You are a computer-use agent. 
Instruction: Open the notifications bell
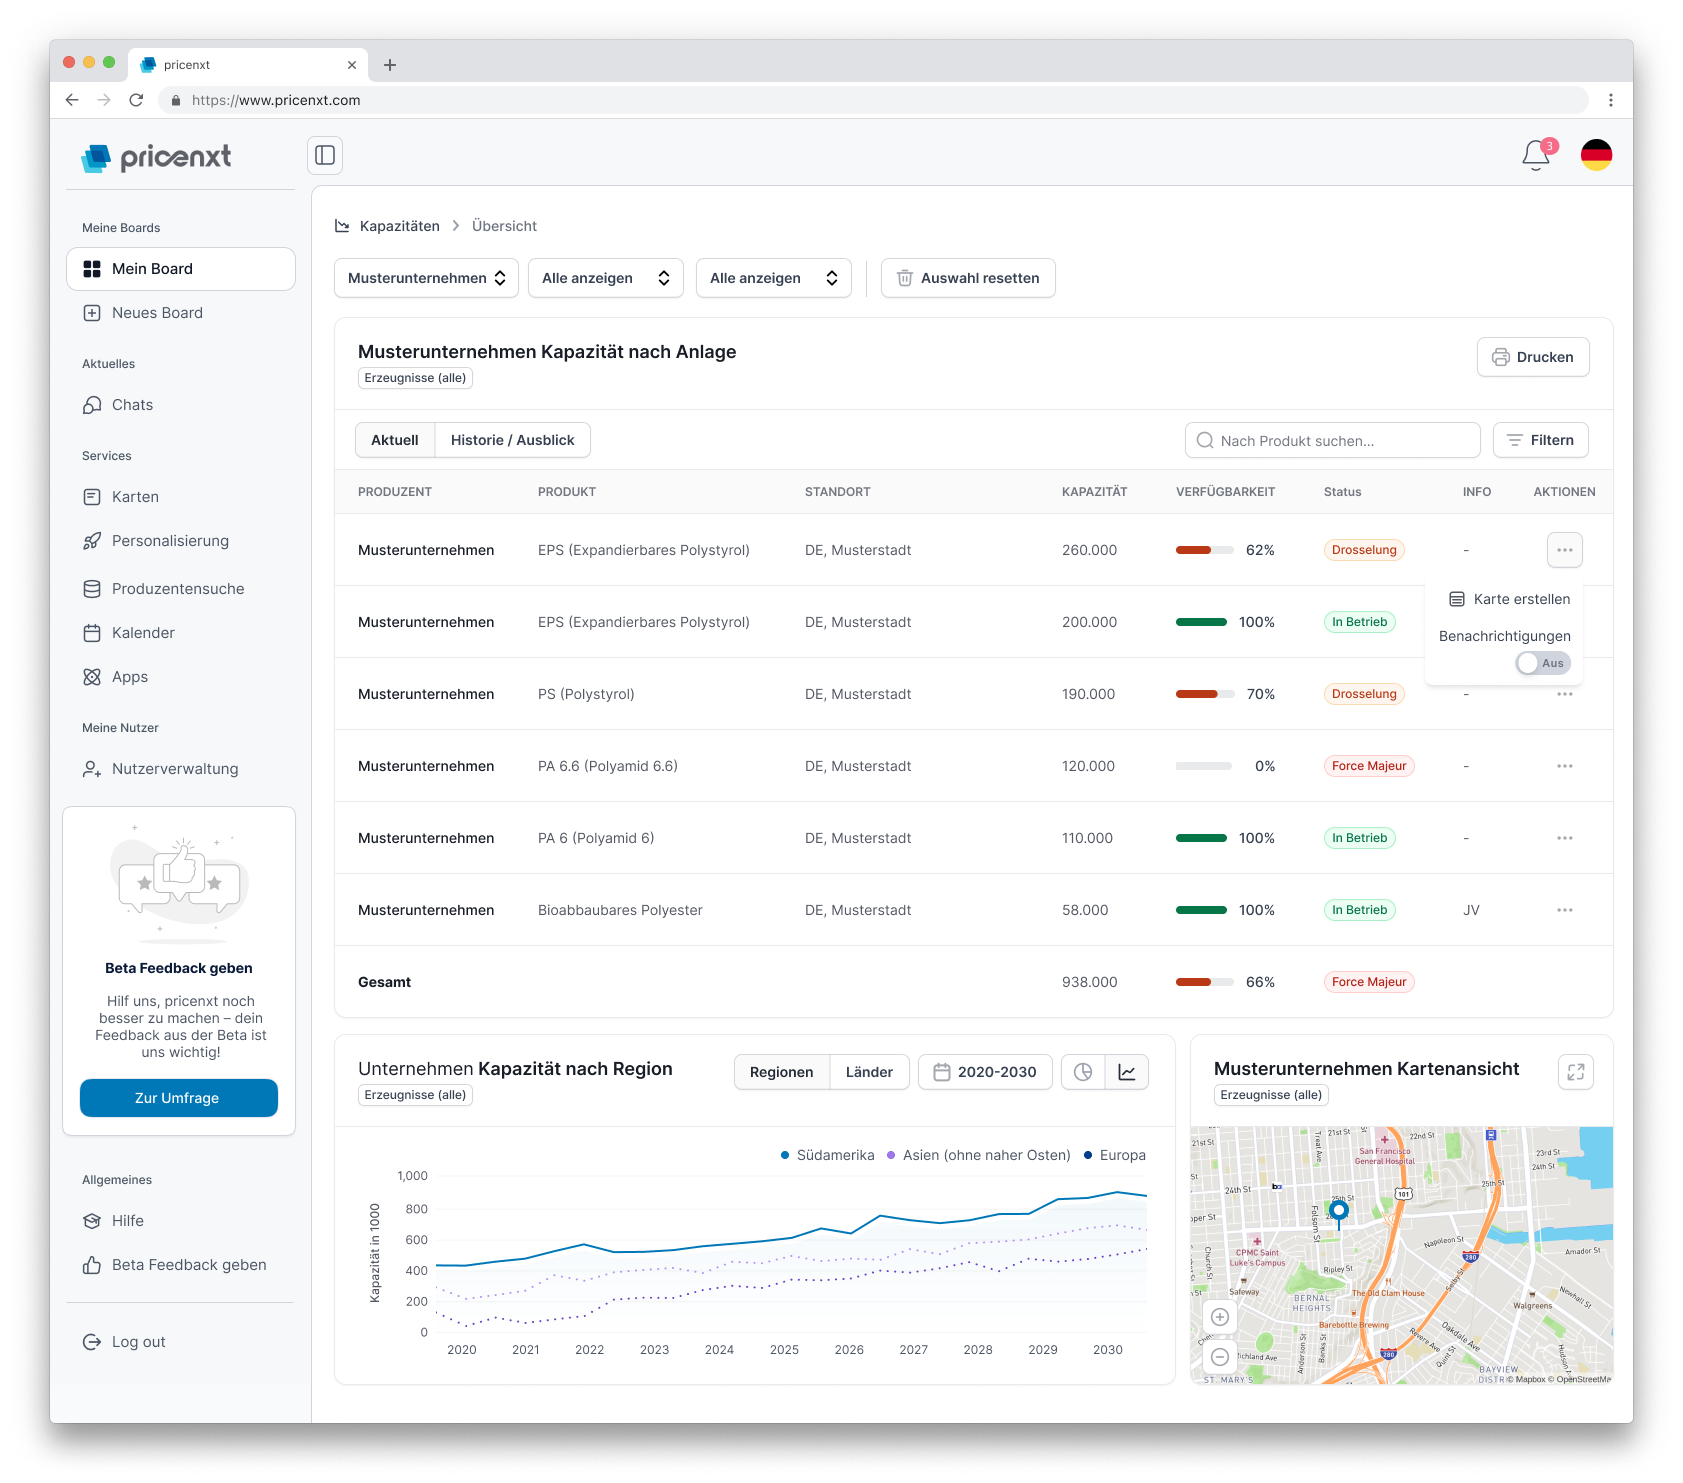1535,155
